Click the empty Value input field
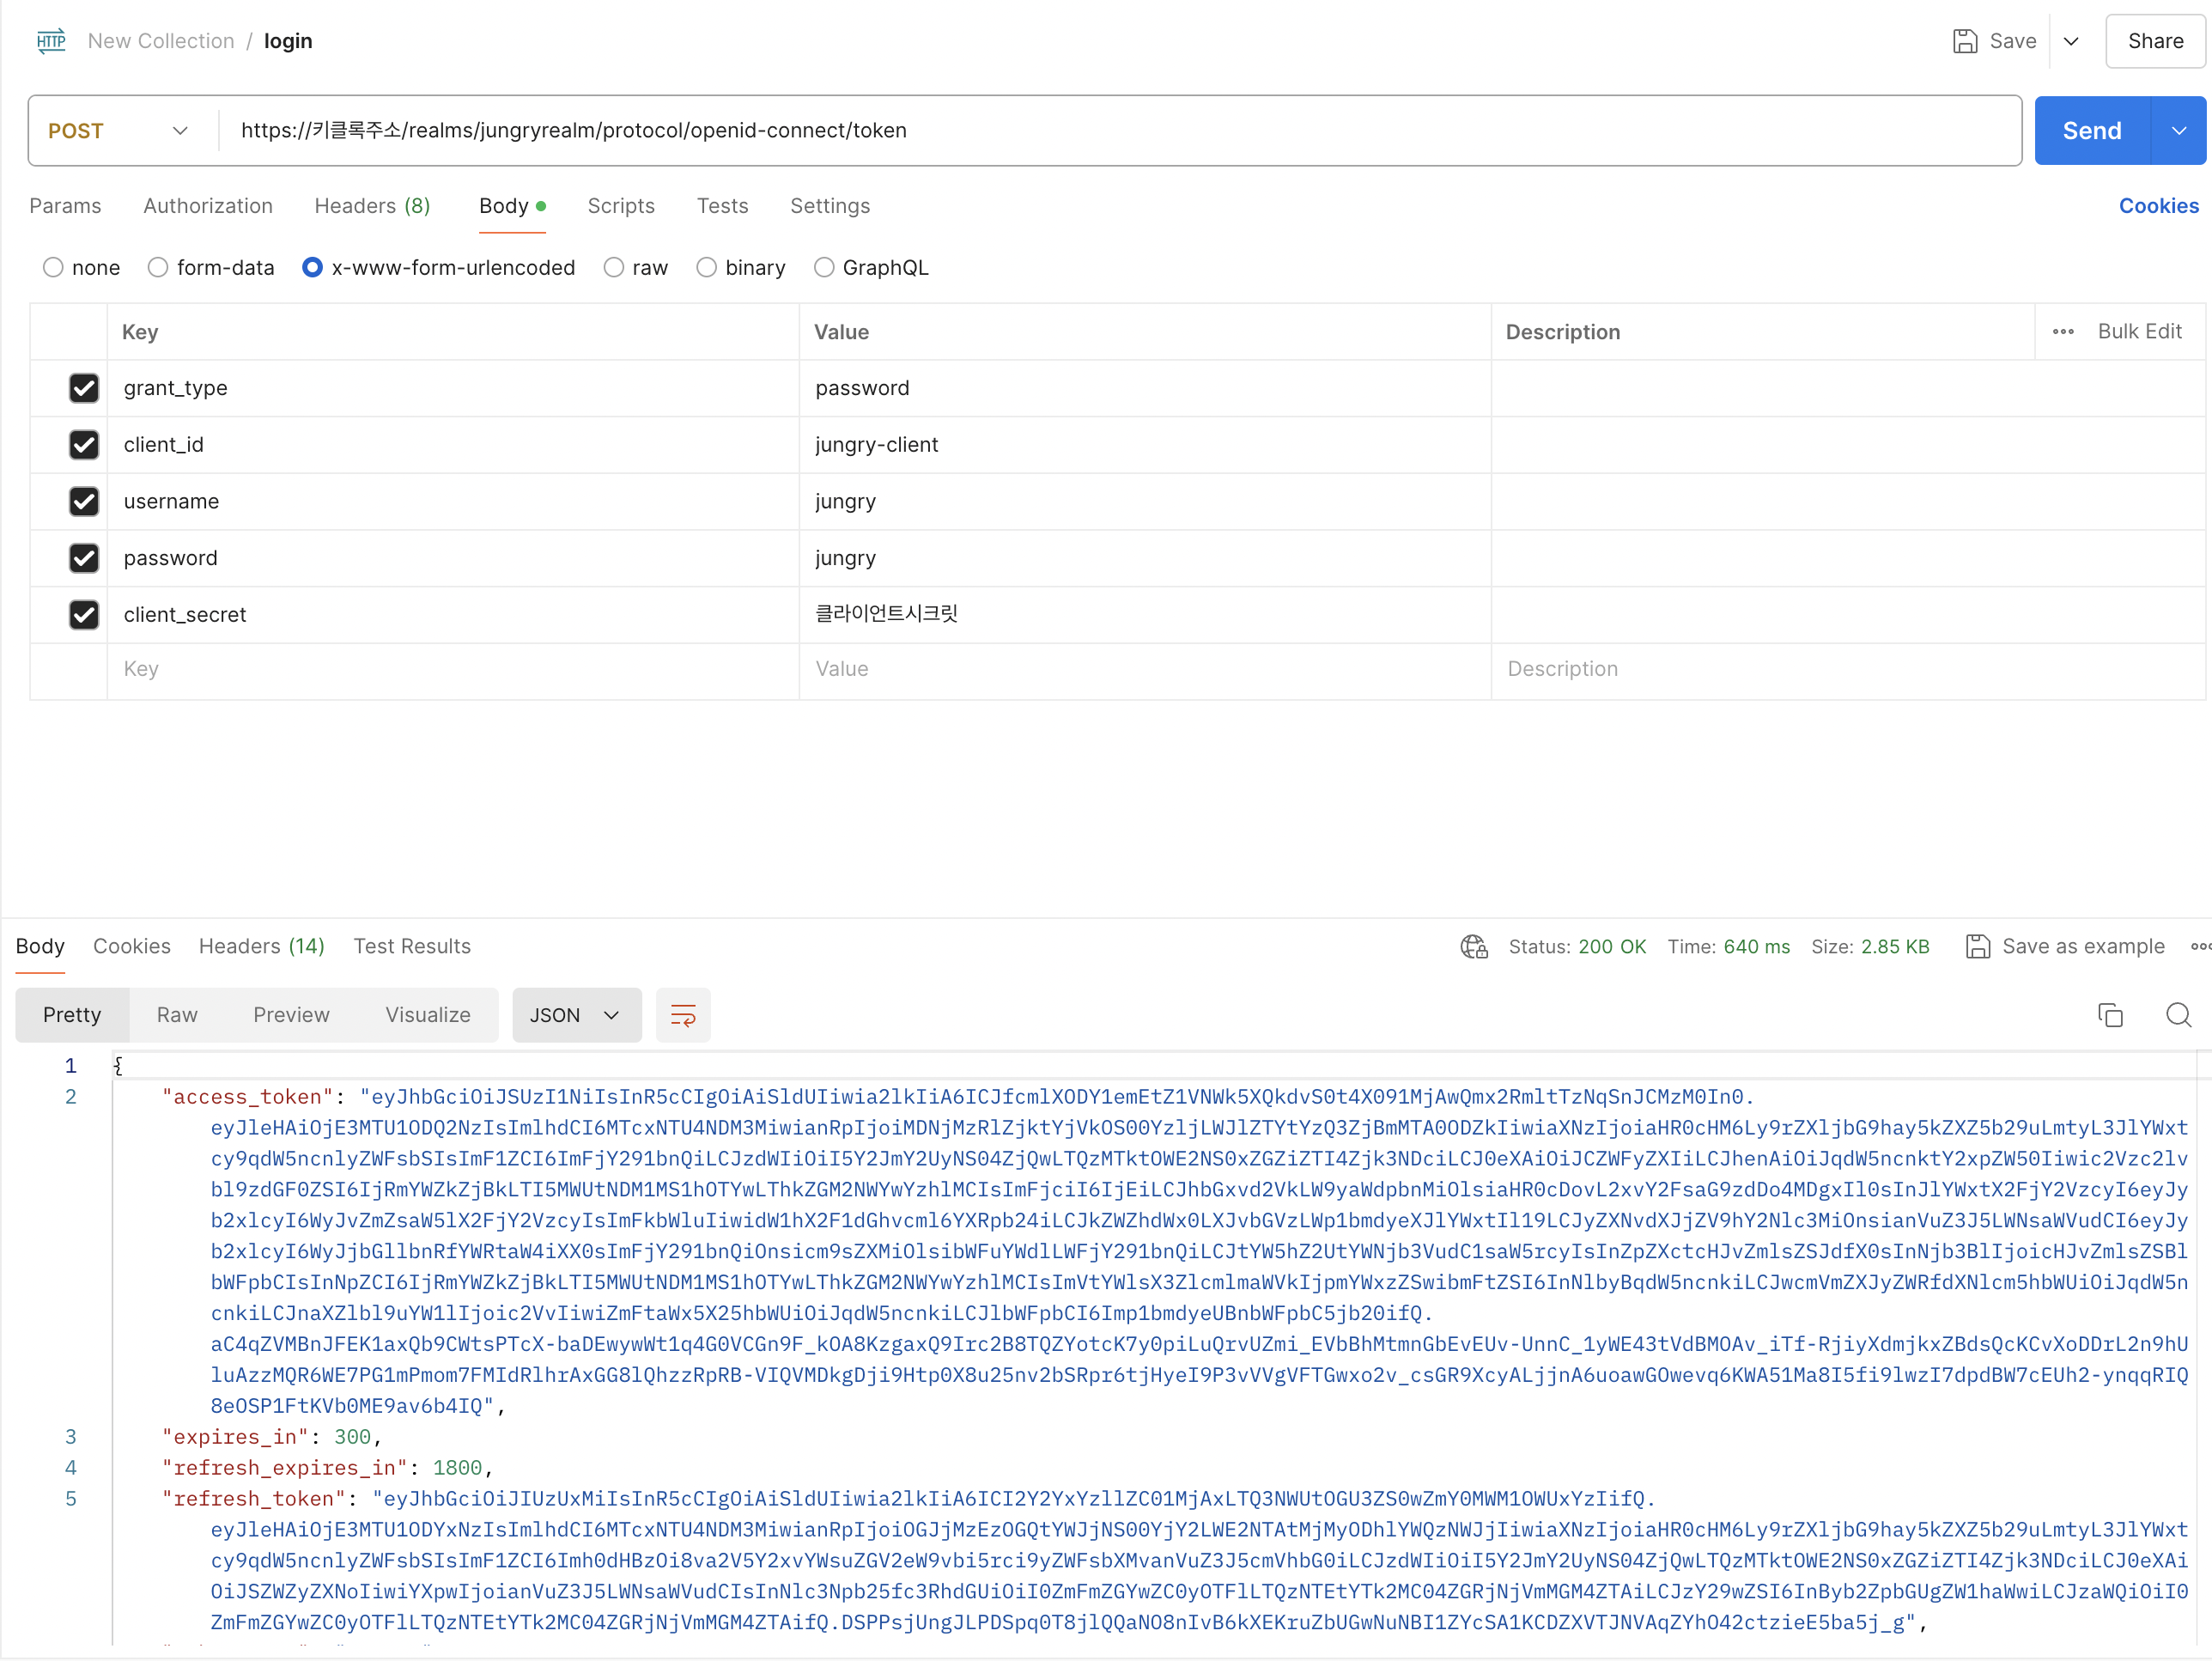This screenshot has height=1661, width=2212. [1145, 670]
